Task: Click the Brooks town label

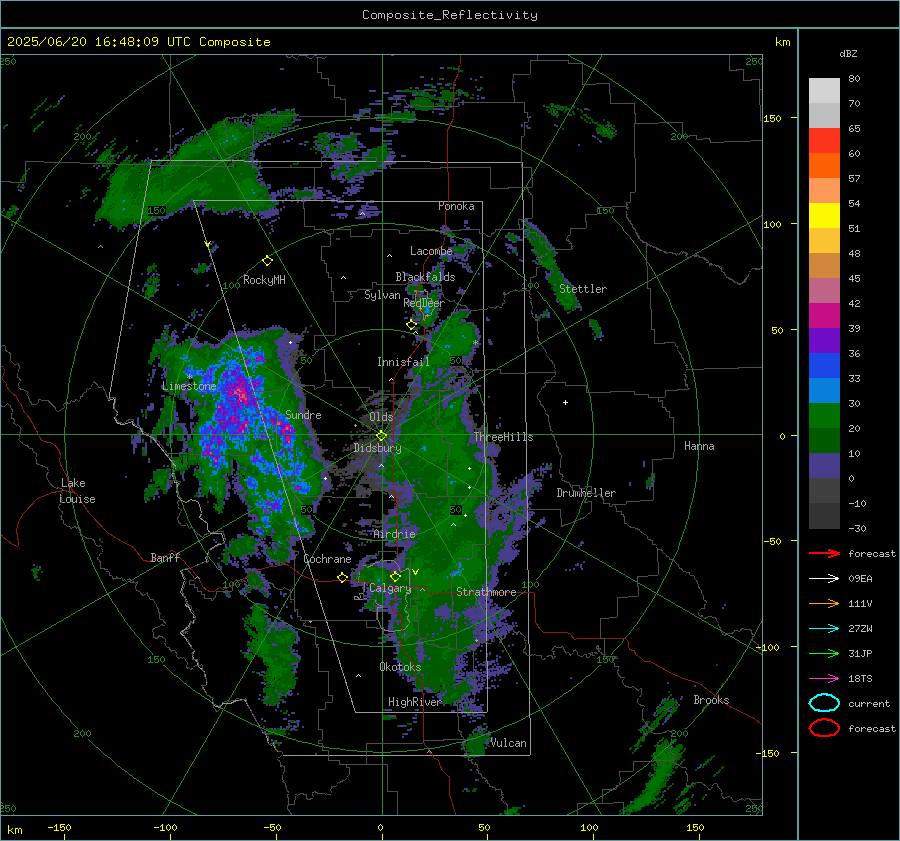Action: click(x=711, y=700)
